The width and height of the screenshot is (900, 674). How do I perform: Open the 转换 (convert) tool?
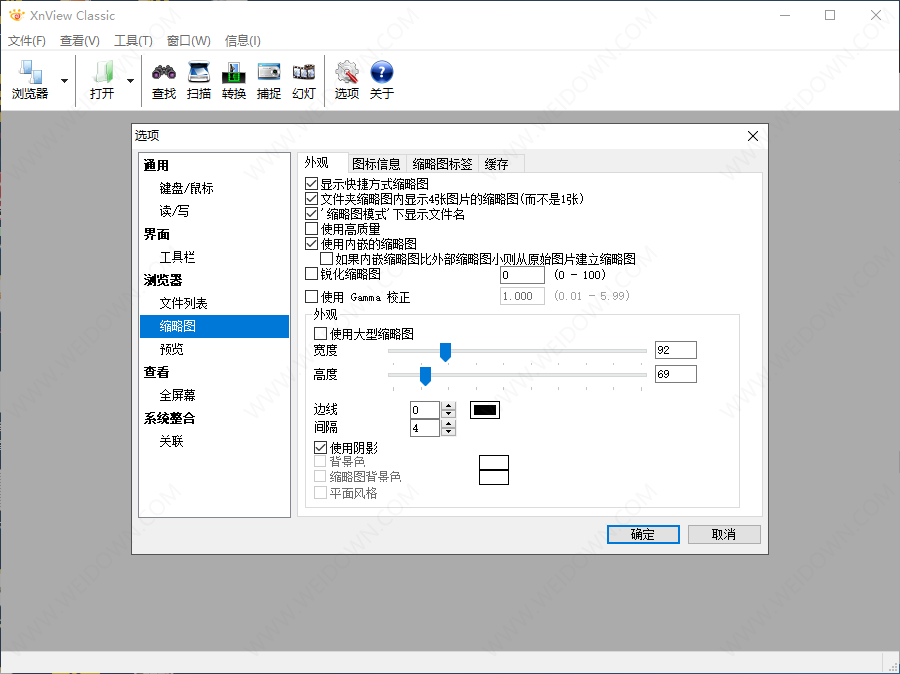pos(233,78)
